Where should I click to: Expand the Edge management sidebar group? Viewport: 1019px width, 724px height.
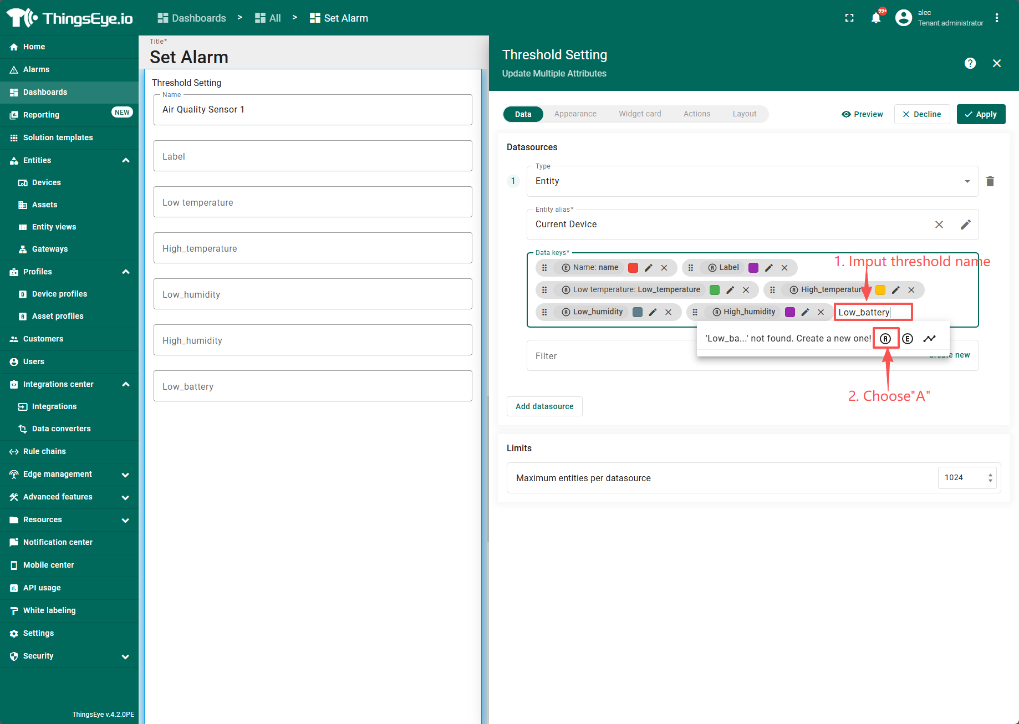click(x=125, y=474)
